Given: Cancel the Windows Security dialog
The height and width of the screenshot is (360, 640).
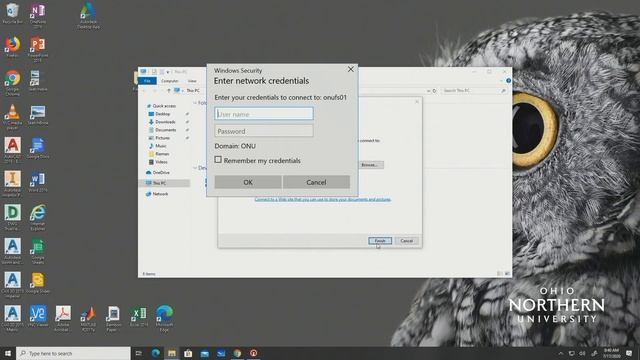Looking at the screenshot, I should (316, 182).
